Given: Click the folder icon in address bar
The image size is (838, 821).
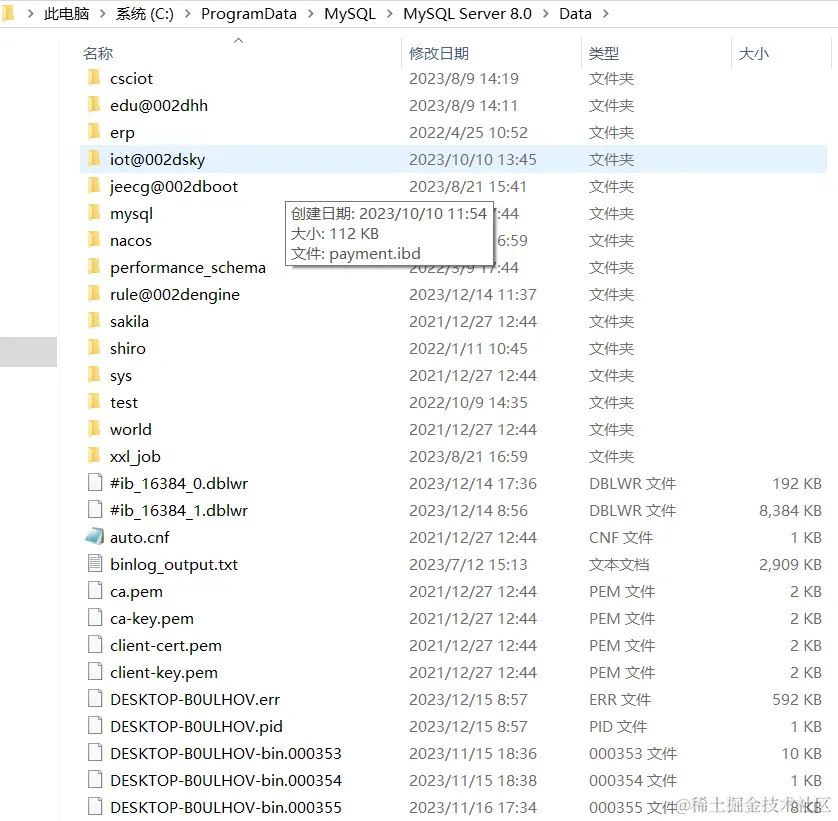Looking at the screenshot, I should coord(8,13).
